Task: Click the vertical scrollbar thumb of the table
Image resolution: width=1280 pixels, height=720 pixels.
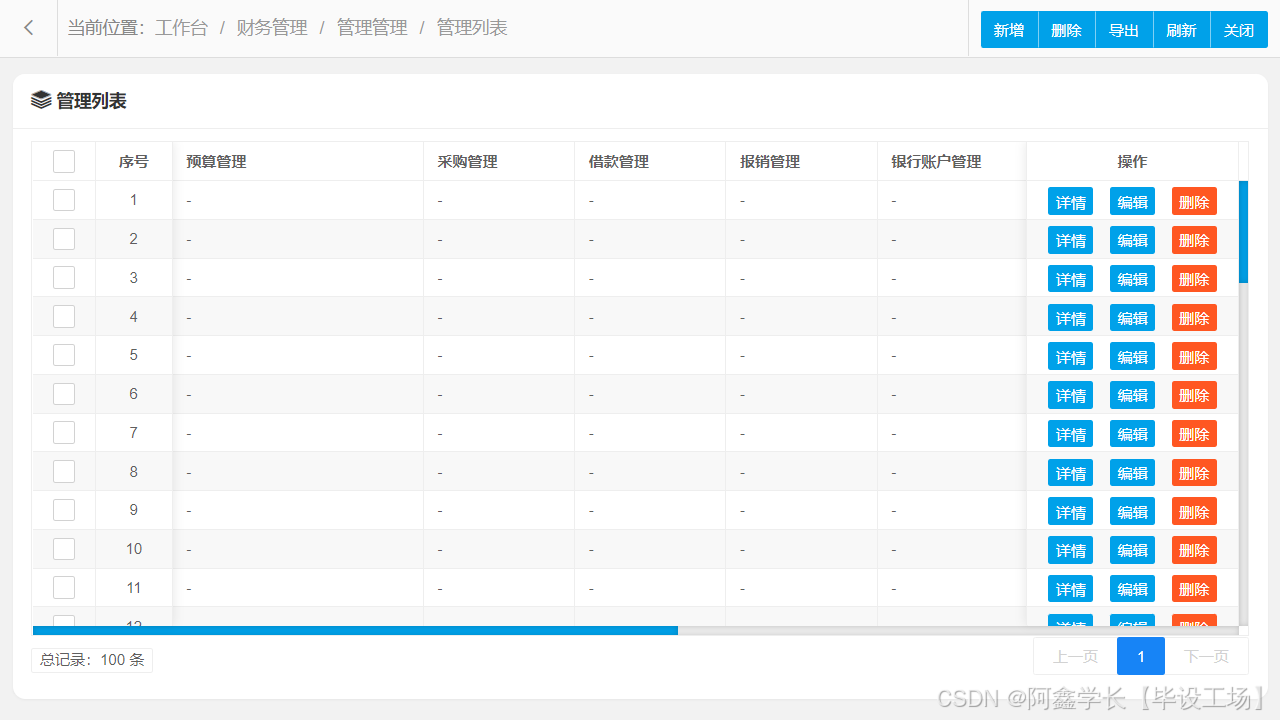Action: 1243,232
